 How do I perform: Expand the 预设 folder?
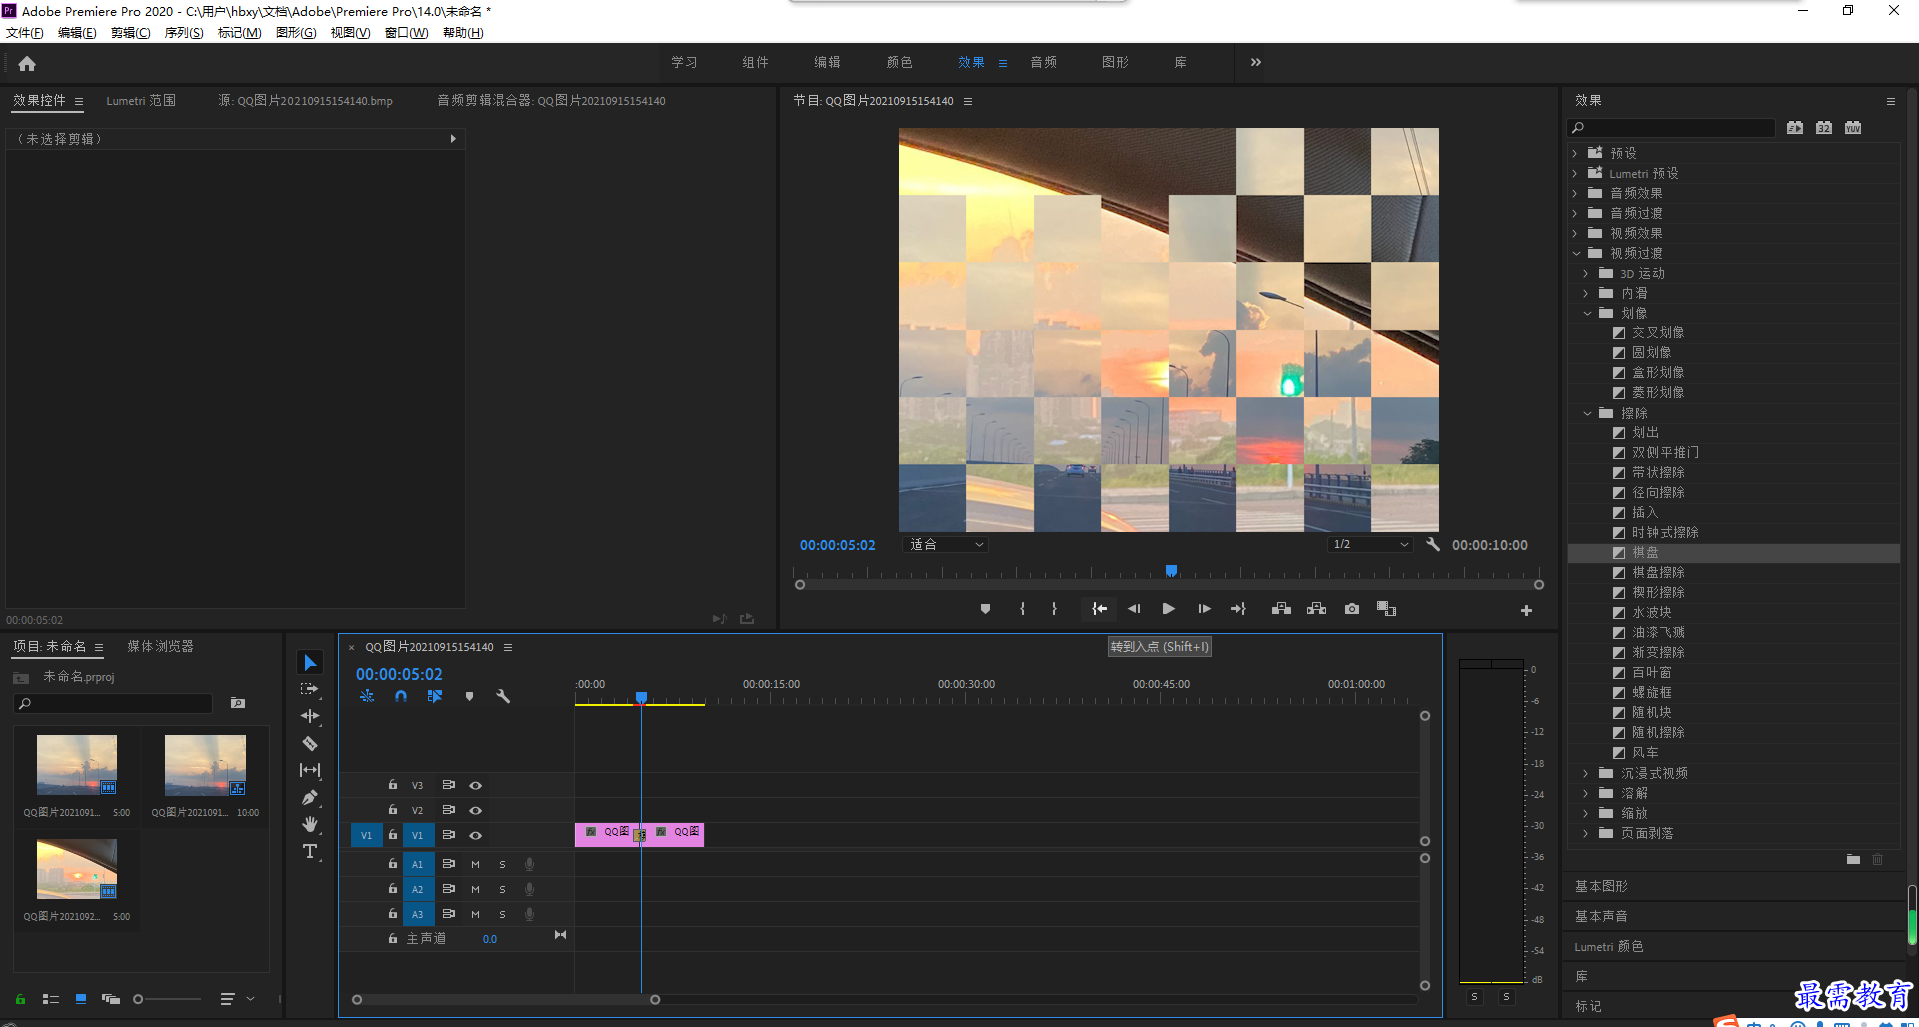click(x=1575, y=153)
